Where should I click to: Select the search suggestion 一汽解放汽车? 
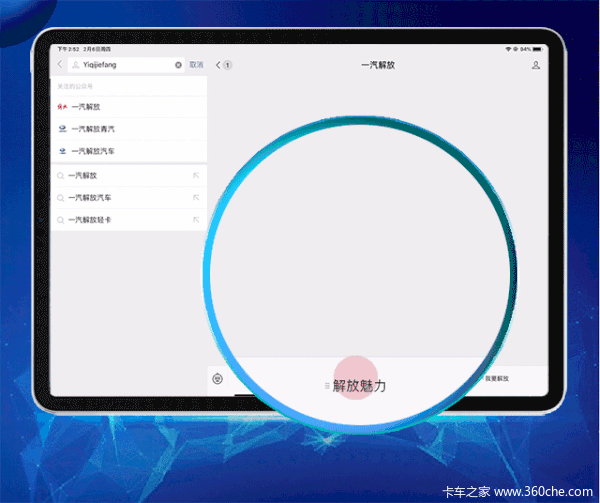[x=129, y=198]
